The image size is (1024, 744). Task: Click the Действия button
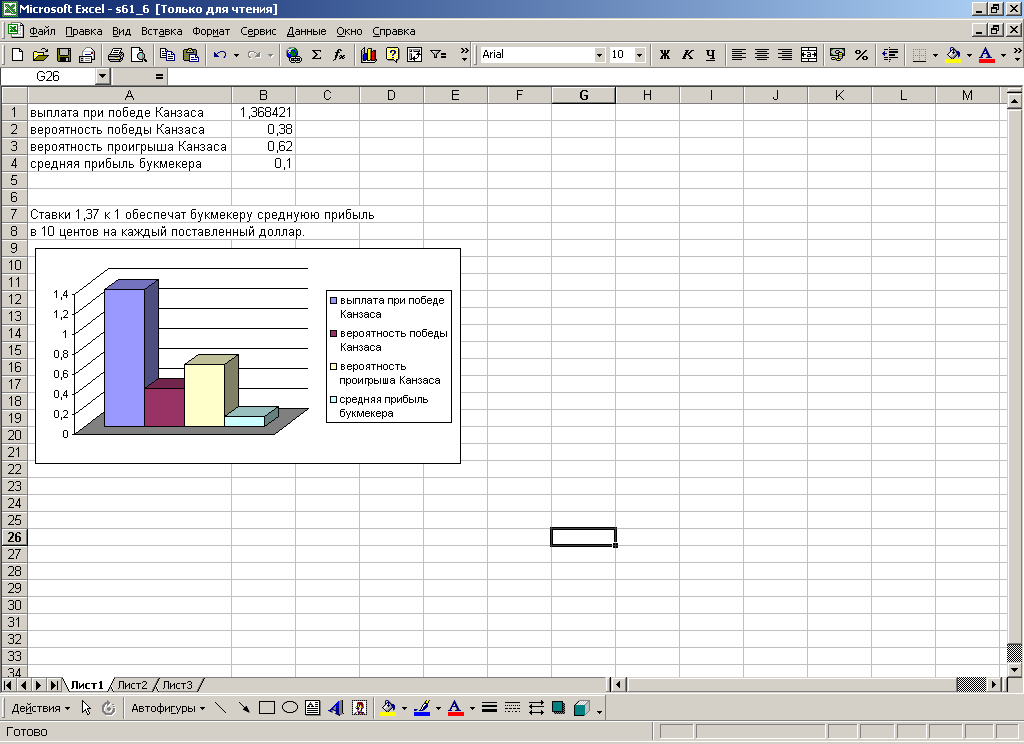41,708
